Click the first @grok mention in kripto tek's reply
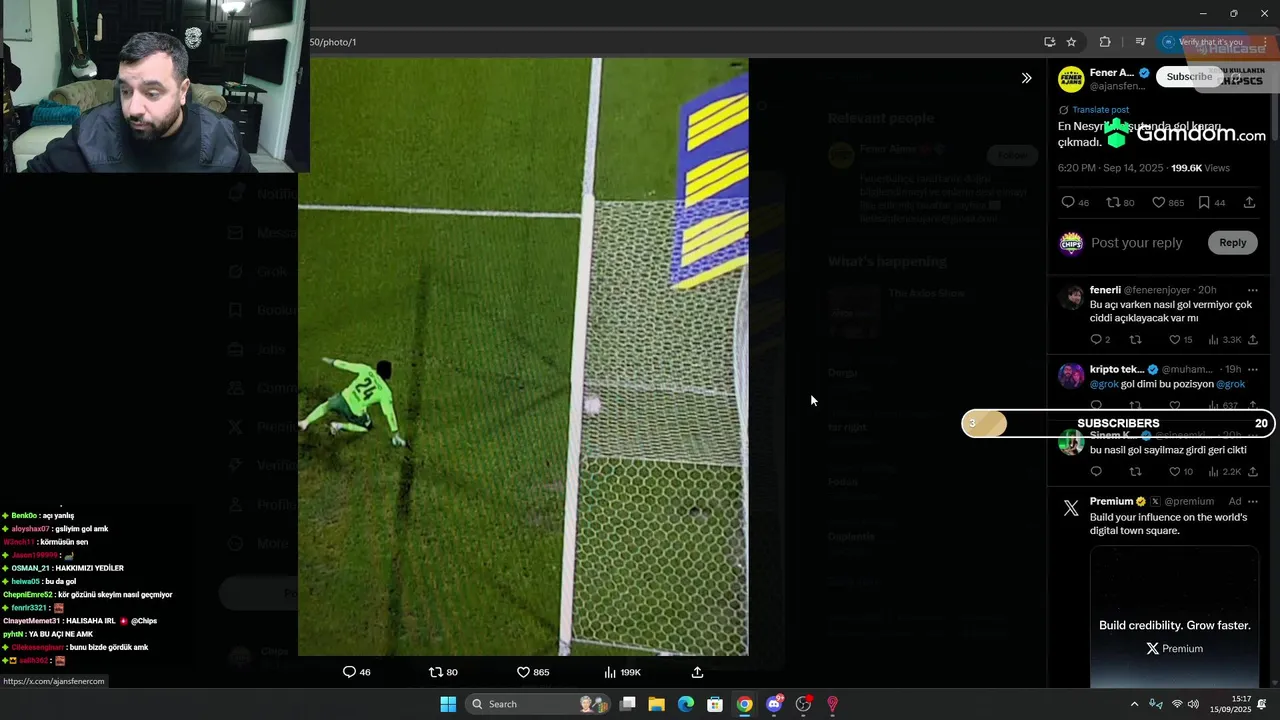 [x=1104, y=384]
